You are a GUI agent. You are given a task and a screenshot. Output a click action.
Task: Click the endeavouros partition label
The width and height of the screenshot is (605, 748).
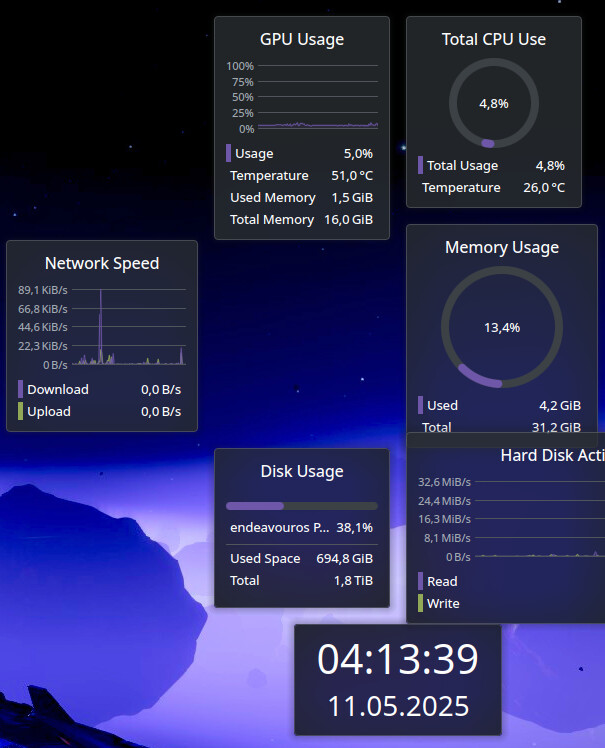coord(279,527)
